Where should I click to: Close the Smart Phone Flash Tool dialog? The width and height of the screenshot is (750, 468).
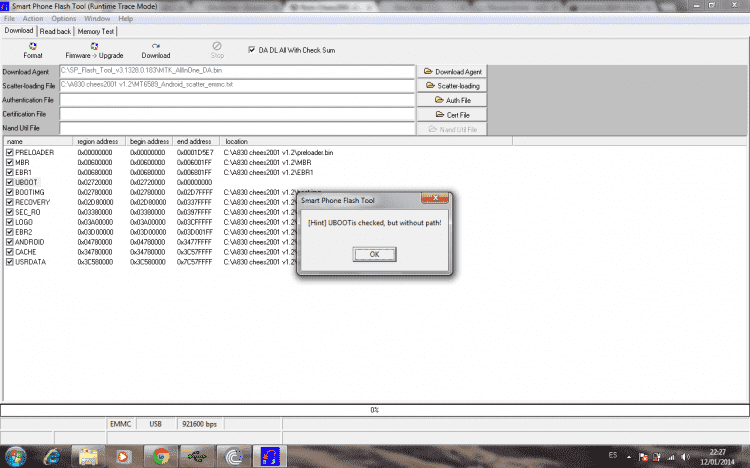435,198
